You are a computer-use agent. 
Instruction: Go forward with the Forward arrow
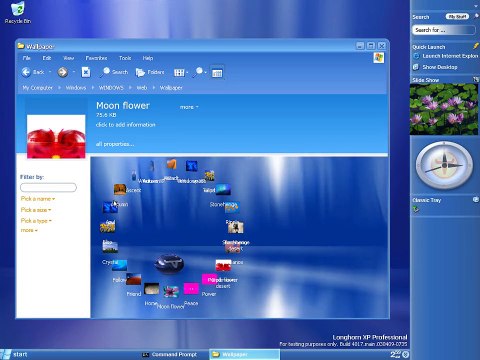[x=63, y=72]
